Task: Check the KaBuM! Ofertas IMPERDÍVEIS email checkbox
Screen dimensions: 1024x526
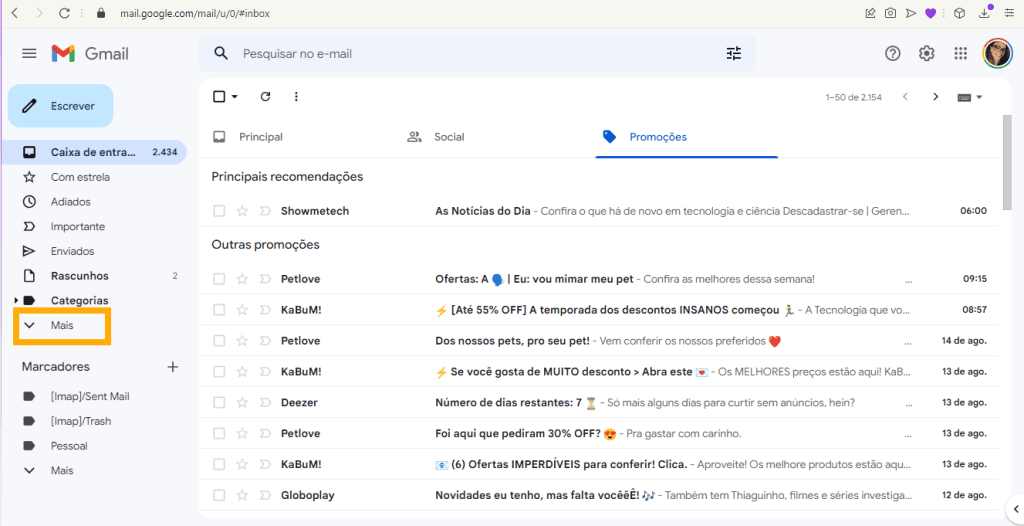Action: click(219, 465)
